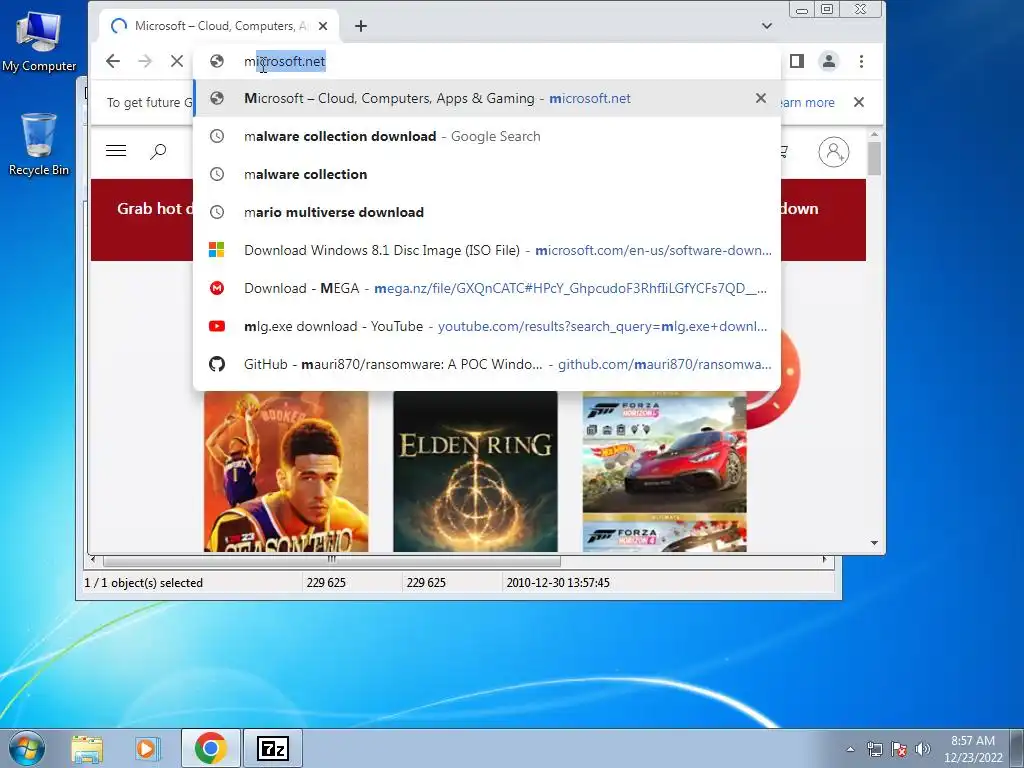Open a new tab with the plus button
This screenshot has width=1024, height=768.
[x=360, y=26]
